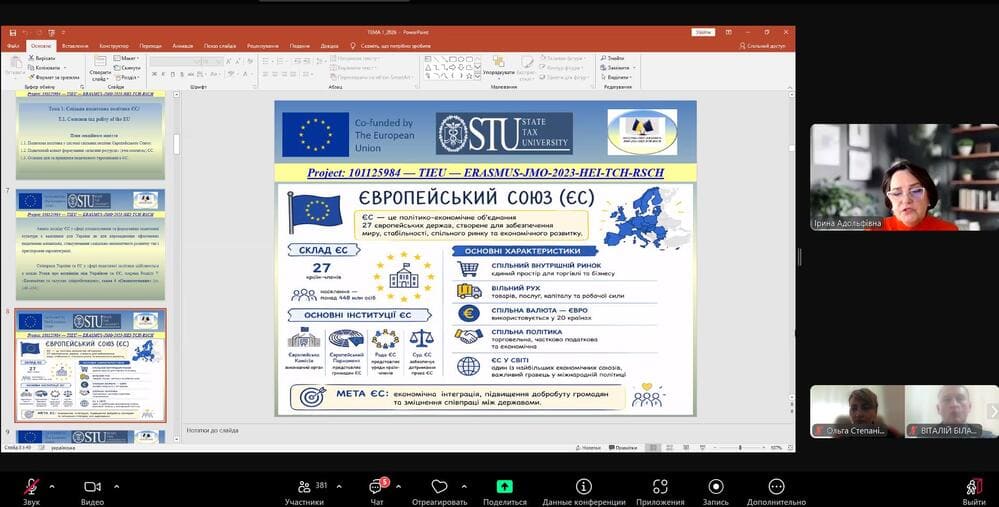Switch to the Конструктор ribbon tab
Image resolution: width=999 pixels, height=507 pixels.
(114, 46)
